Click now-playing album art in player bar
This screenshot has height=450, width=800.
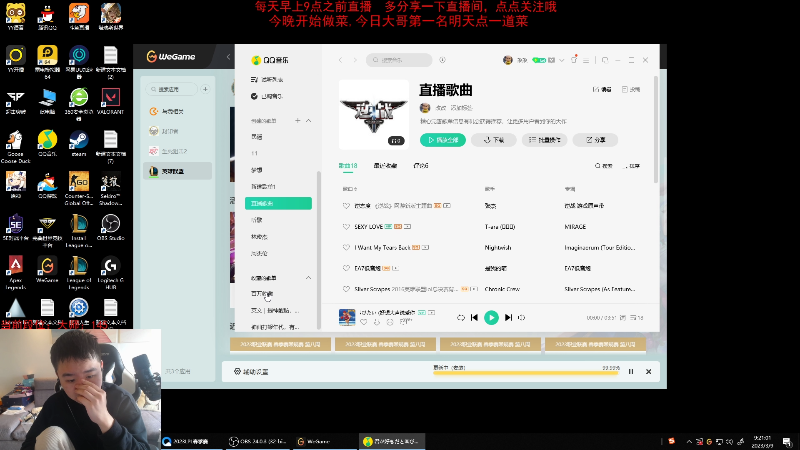[347, 317]
